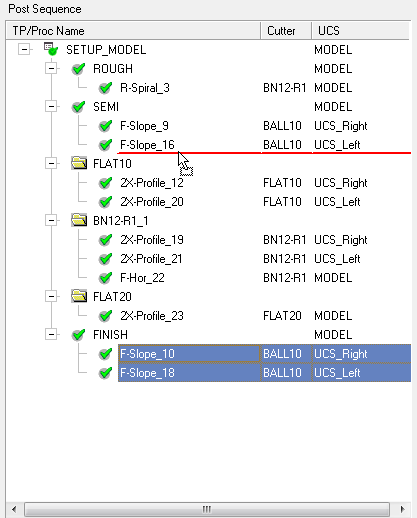Screen dimensions: 417x518
Task: Click the green checkmark beside ROUGH
Action: [x=78, y=69]
